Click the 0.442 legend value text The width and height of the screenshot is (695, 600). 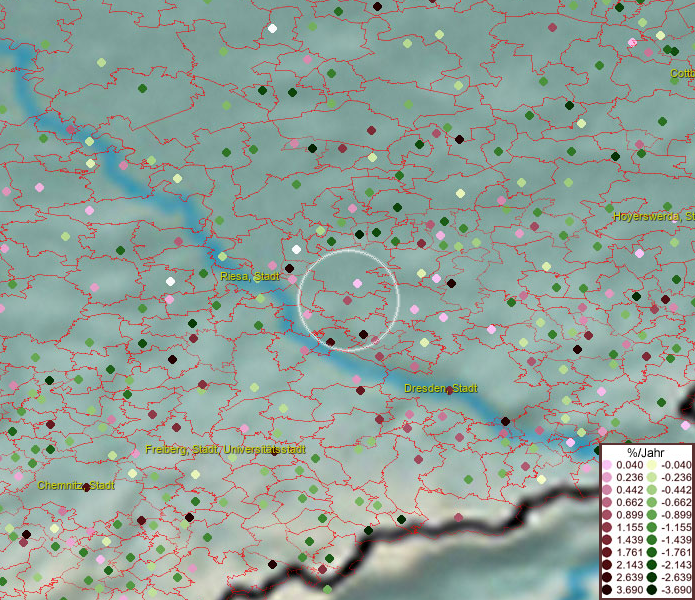coord(629,490)
